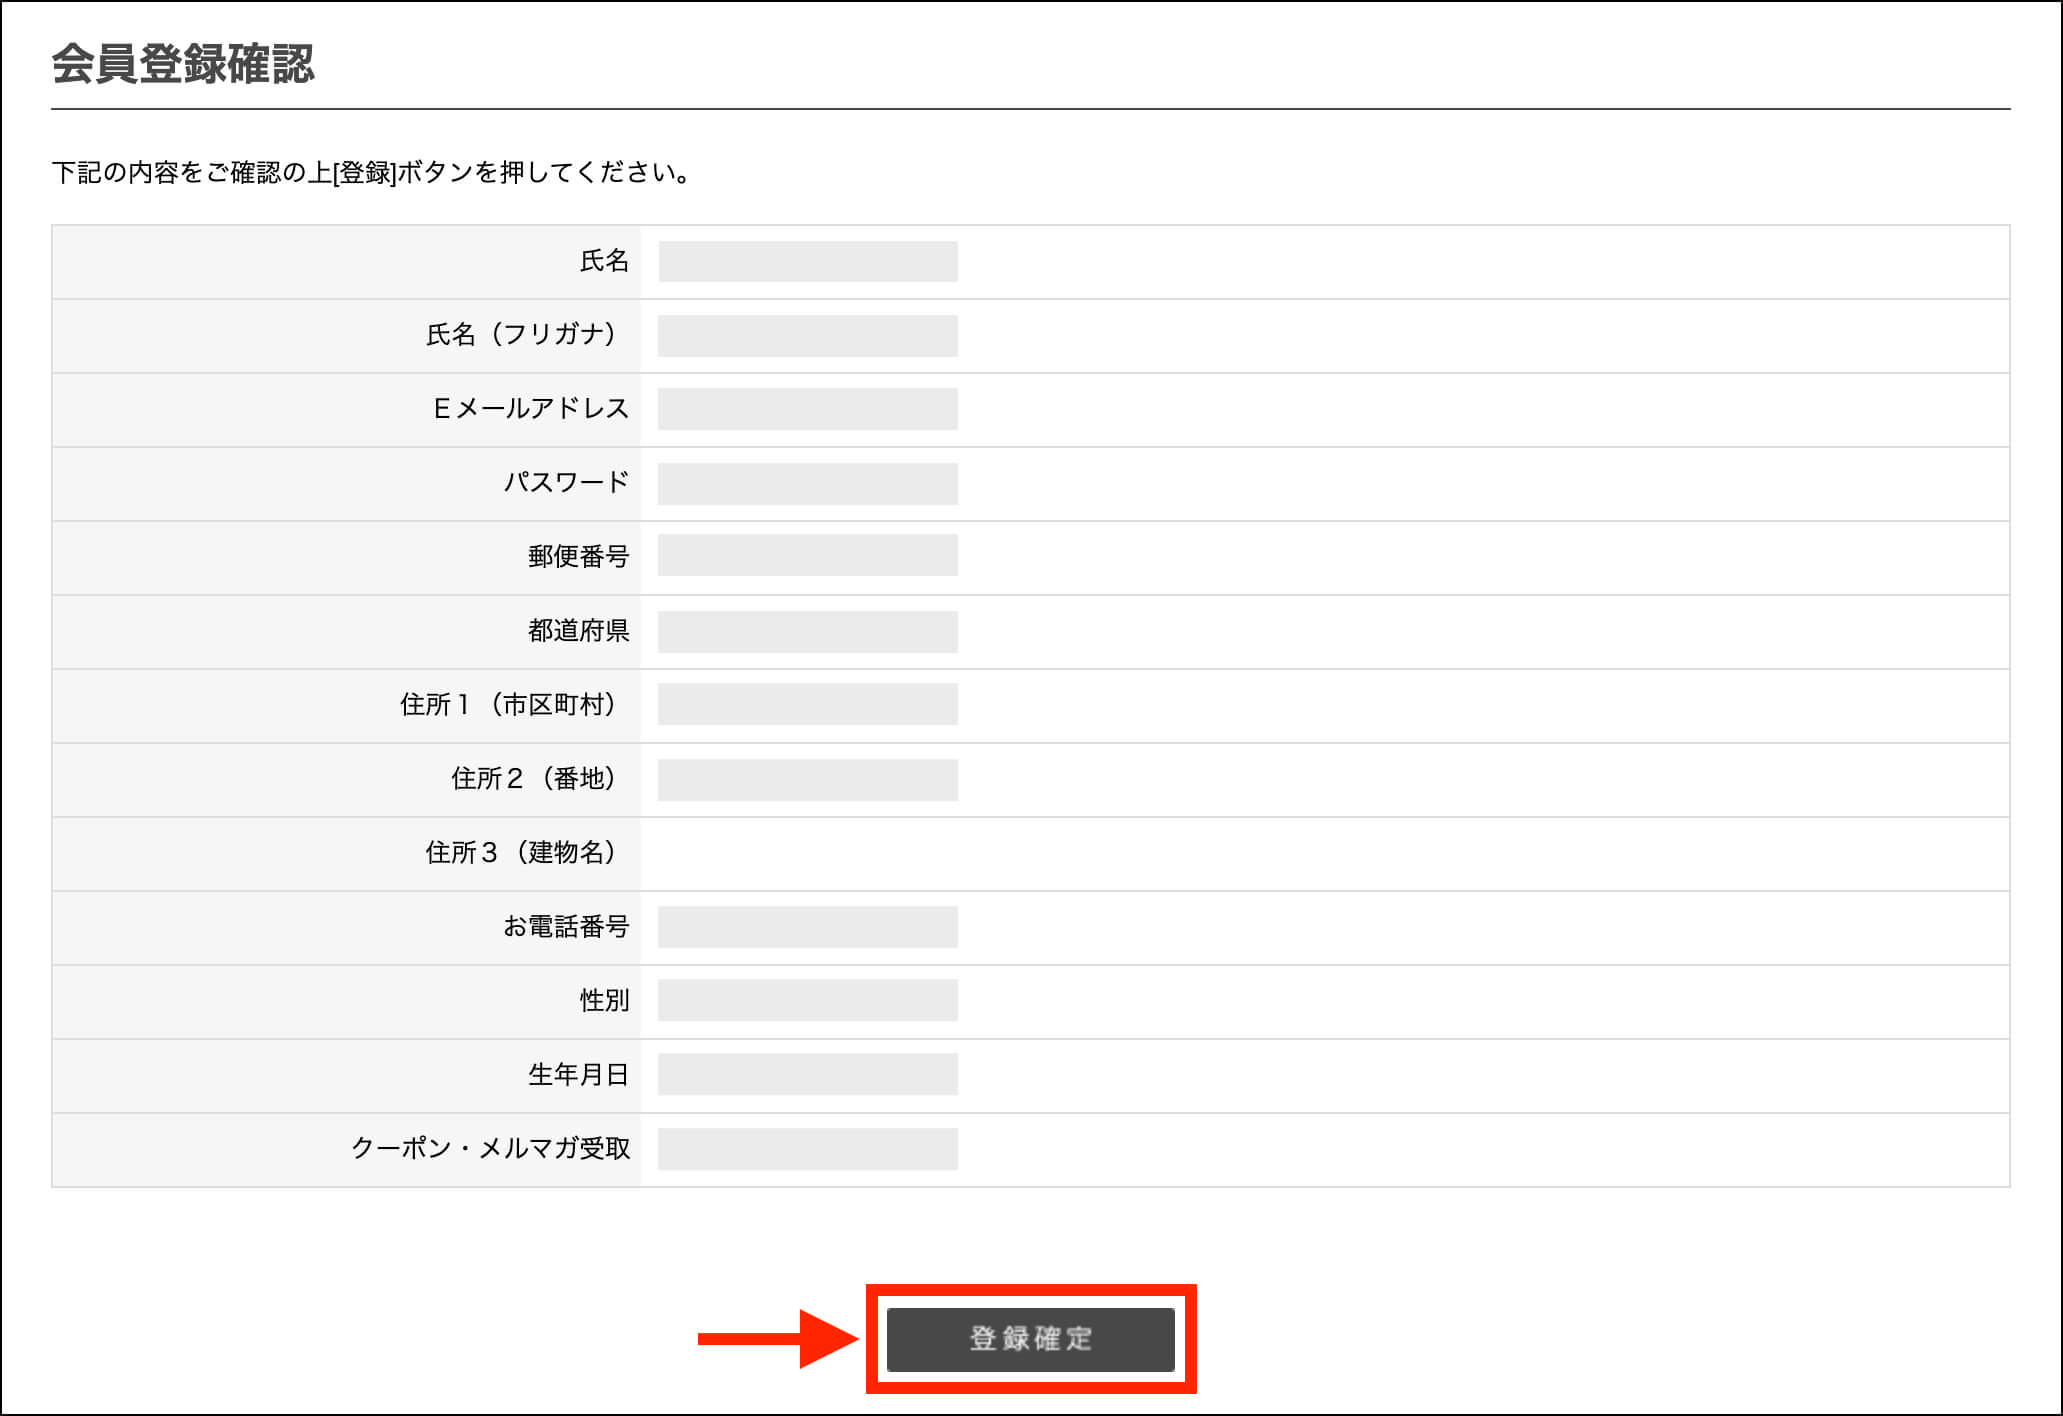Click the Eメールアドレス row label

pyautogui.click(x=531, y=408)
